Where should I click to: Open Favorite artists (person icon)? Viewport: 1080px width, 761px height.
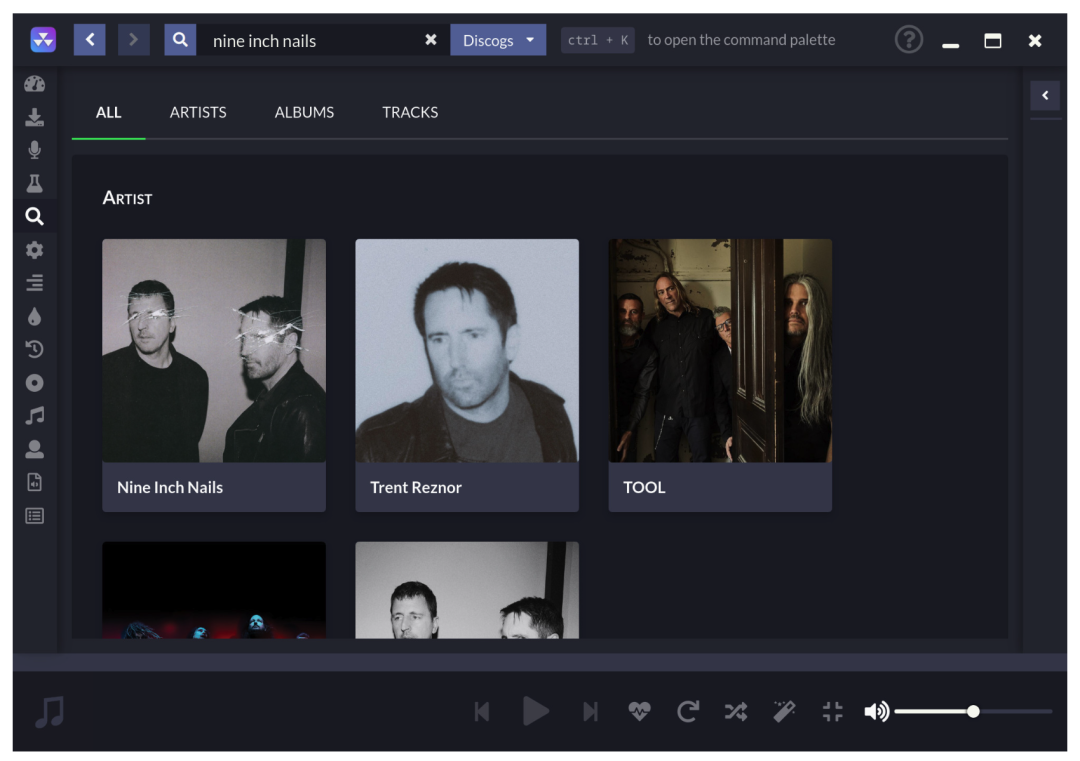tap(34, 449)
